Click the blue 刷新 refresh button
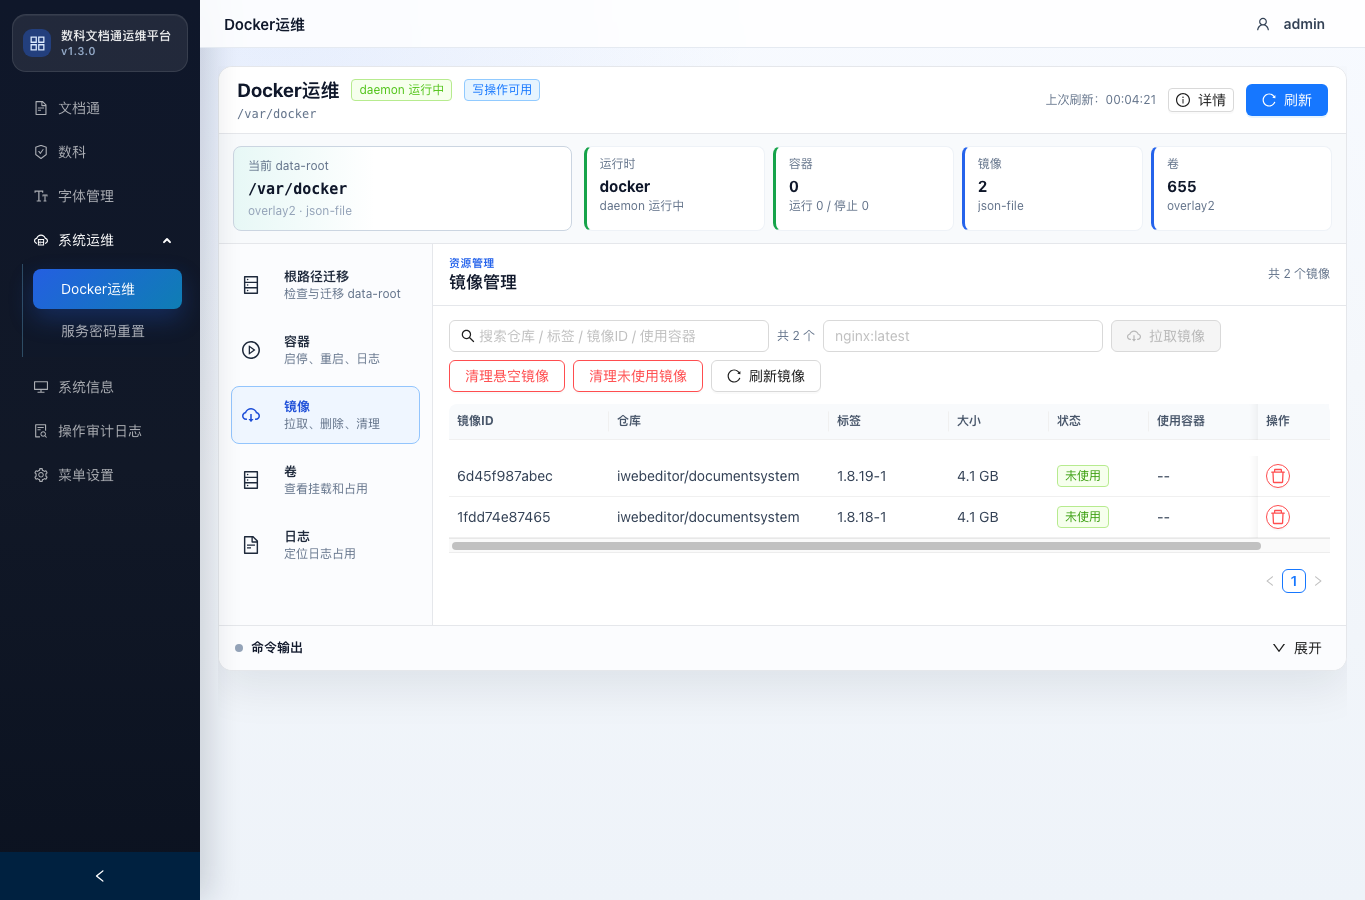Image resolution: width=1365 pixels, height=900 pixels. point(1287,100)
